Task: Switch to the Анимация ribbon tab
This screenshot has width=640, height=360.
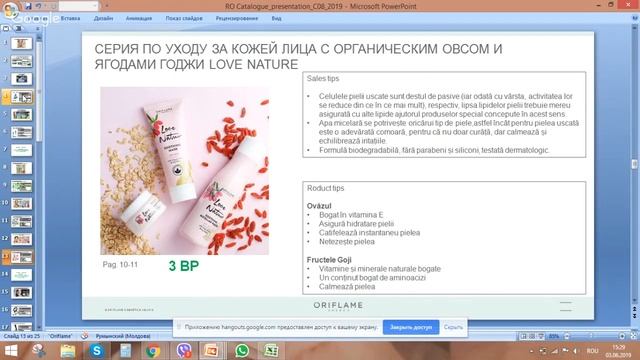Action: [139, 18]
